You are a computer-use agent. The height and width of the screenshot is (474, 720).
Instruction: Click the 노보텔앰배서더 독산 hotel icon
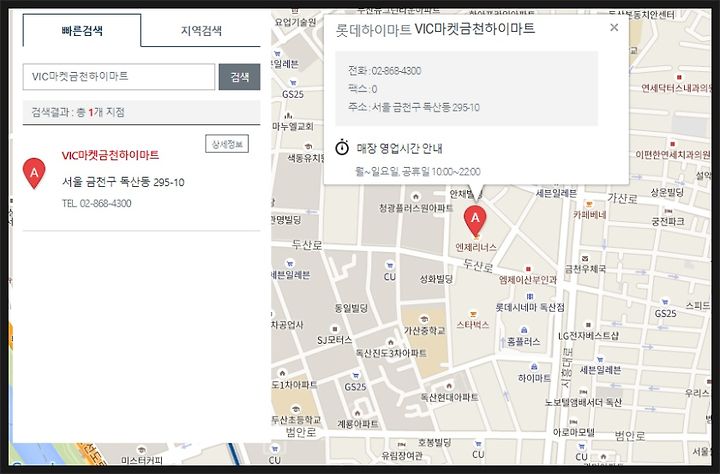coord(583,392)
